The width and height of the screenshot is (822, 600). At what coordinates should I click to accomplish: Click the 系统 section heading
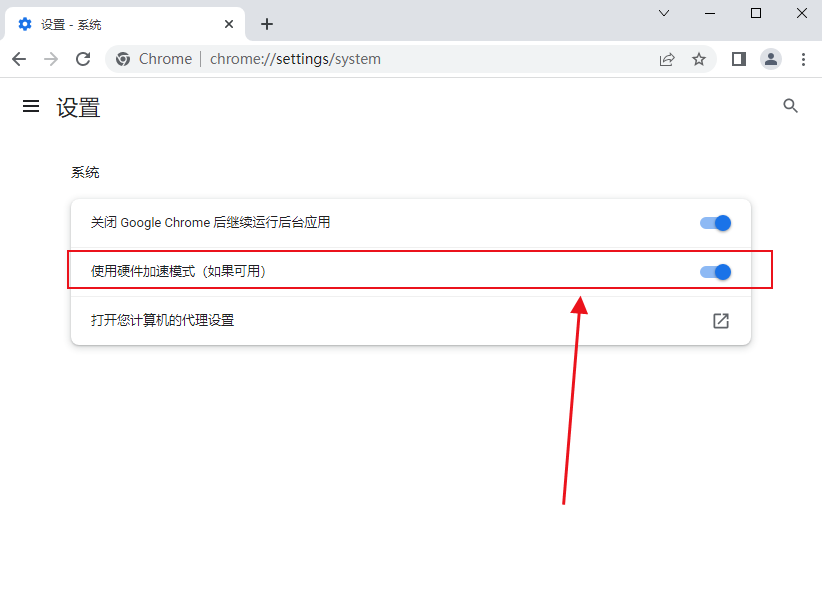(x=85, y=172)
